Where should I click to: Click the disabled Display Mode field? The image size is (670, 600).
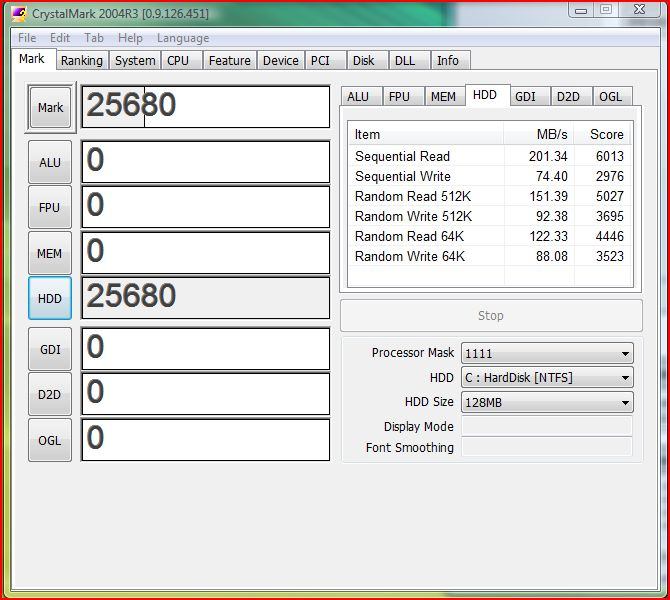pyautogui.click(x=547, y=426)
